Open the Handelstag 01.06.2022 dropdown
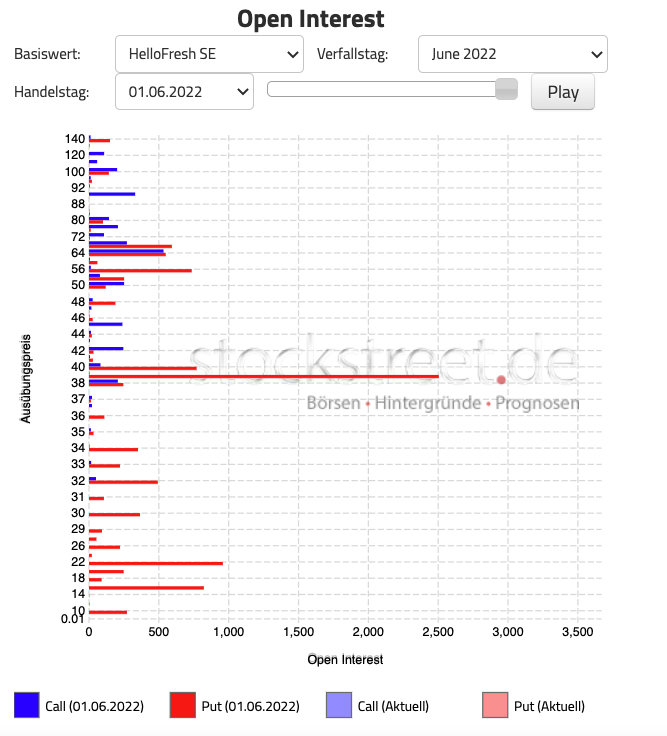This screenshot has height=736, width=667. pos(184,92)
